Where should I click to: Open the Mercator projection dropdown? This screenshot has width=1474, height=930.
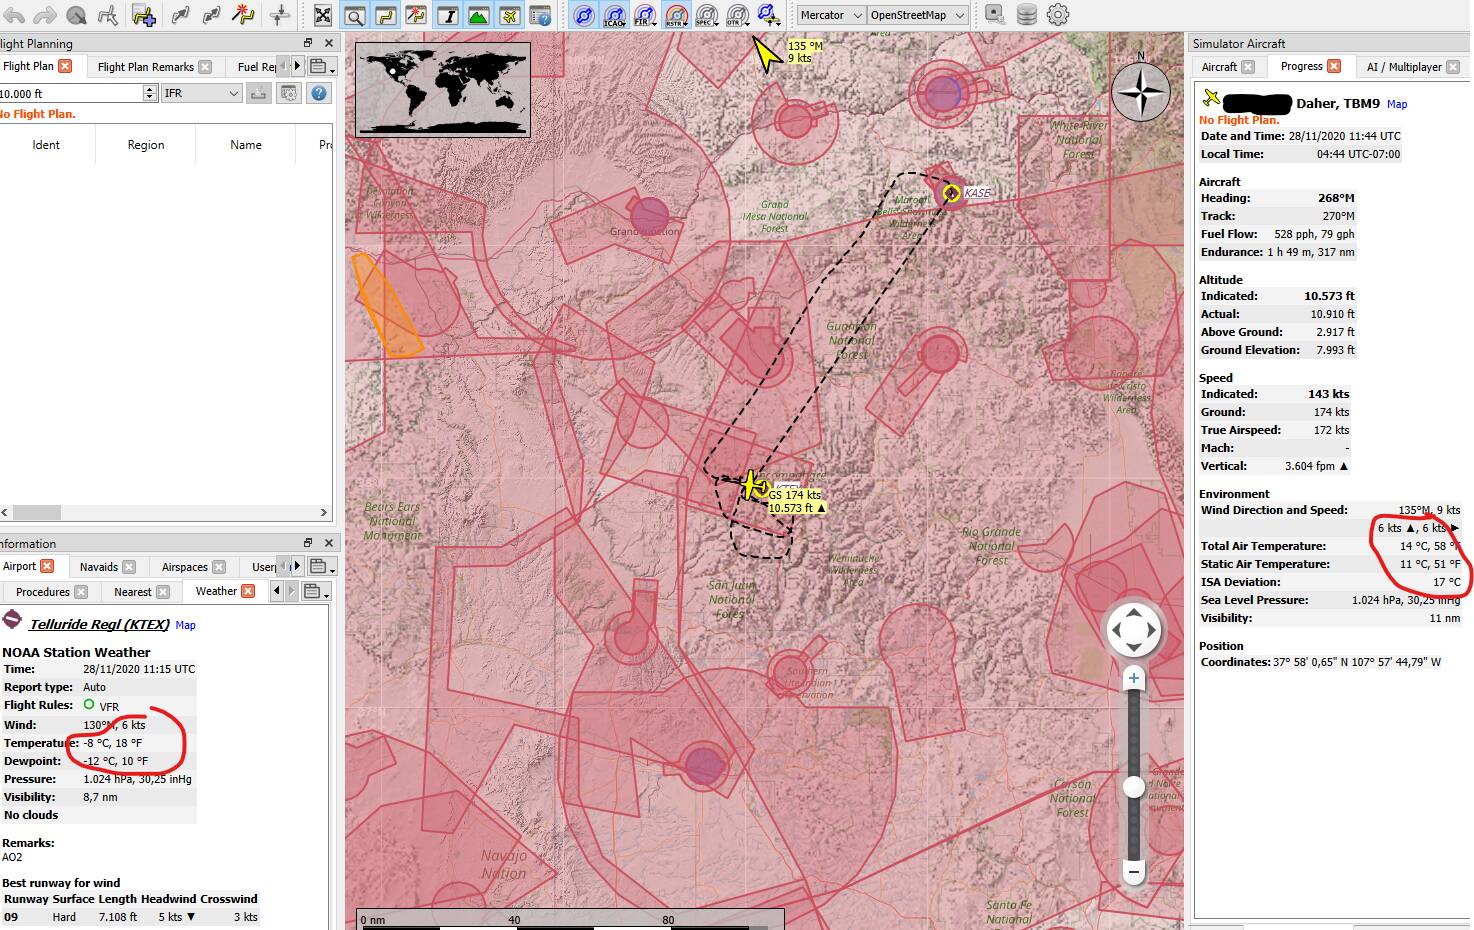(x=830, y=15)
